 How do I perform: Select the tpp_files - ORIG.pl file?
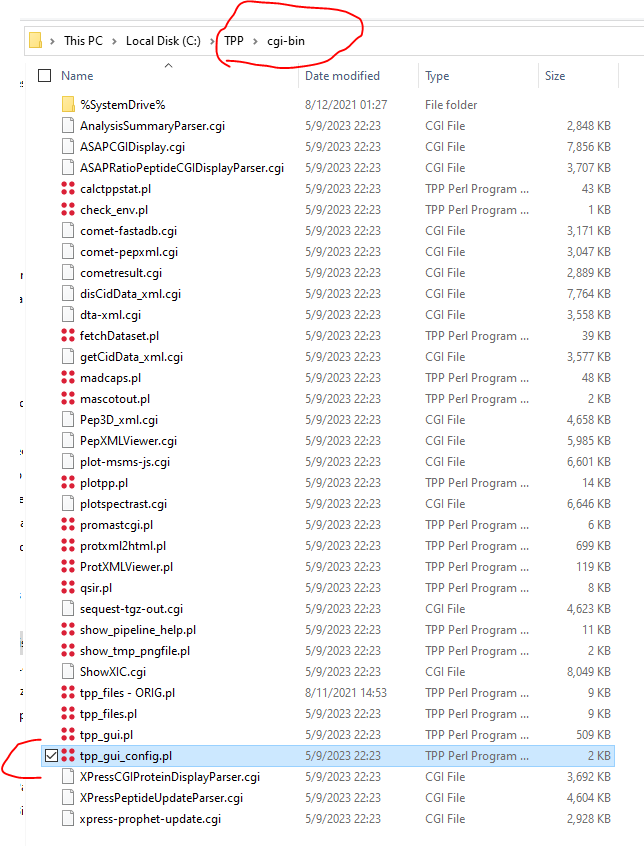click(128, 693)
